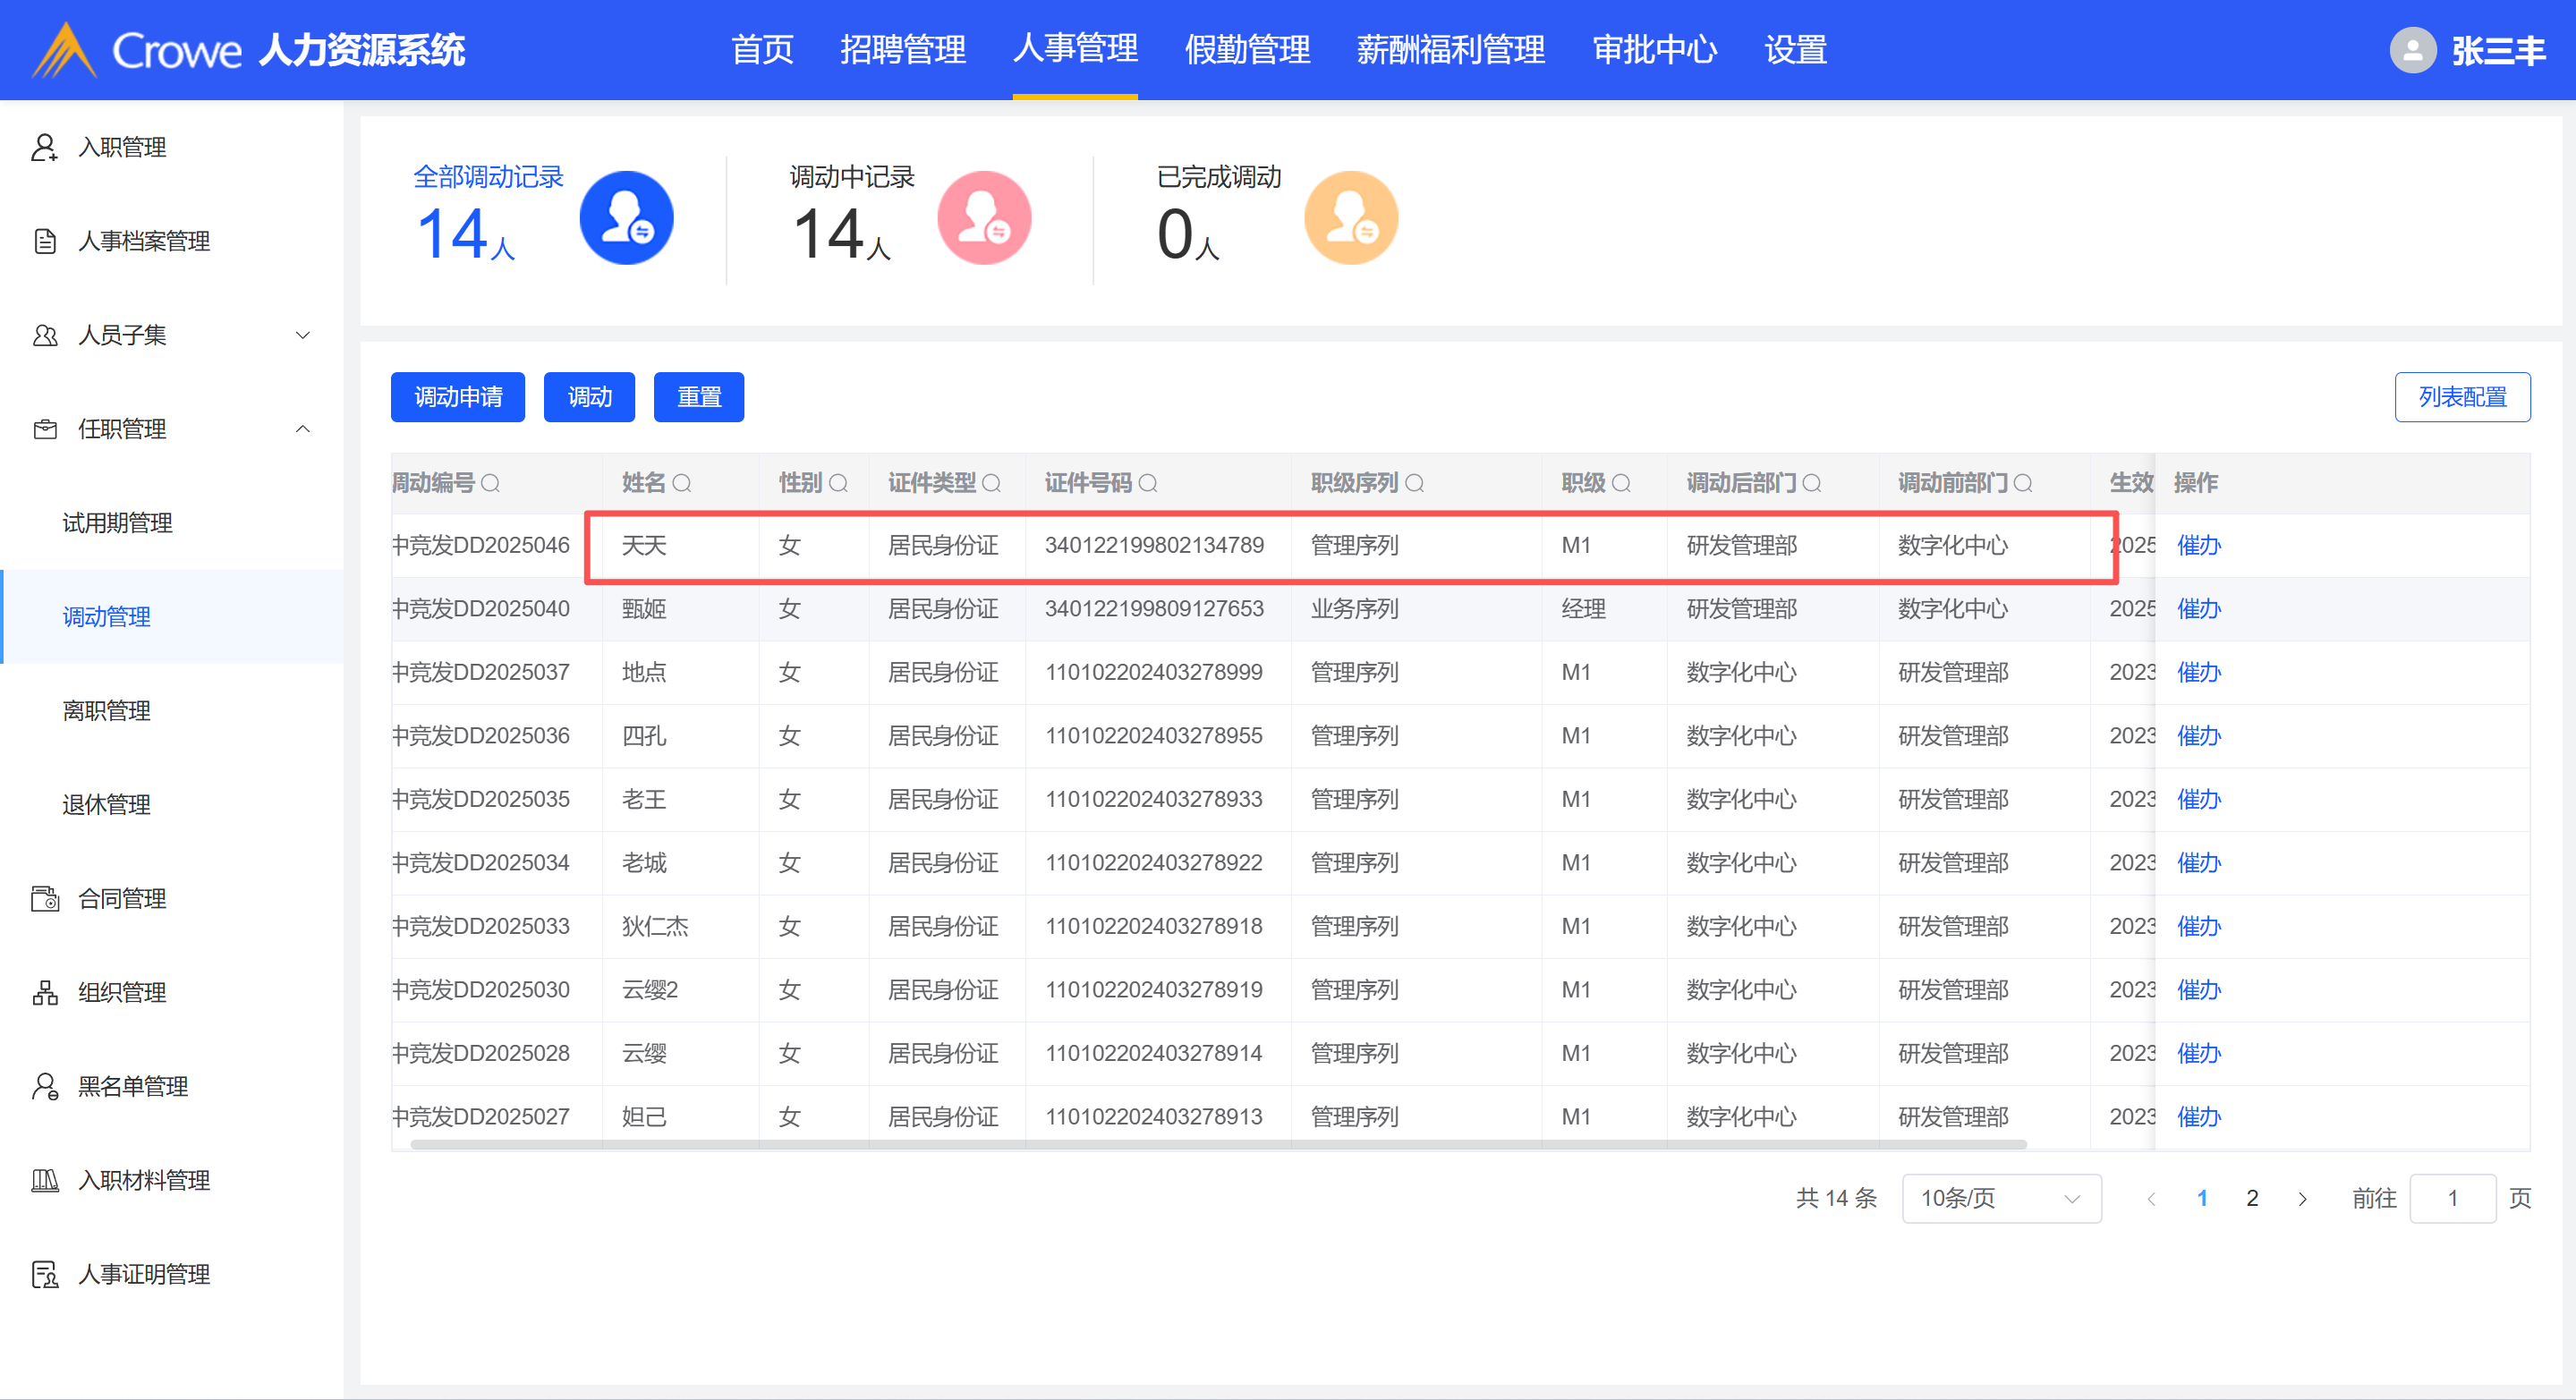Click the table horizontal scrollbar
This screenshot has height=1400, width=2576.
click(x=1218, y=1144)
